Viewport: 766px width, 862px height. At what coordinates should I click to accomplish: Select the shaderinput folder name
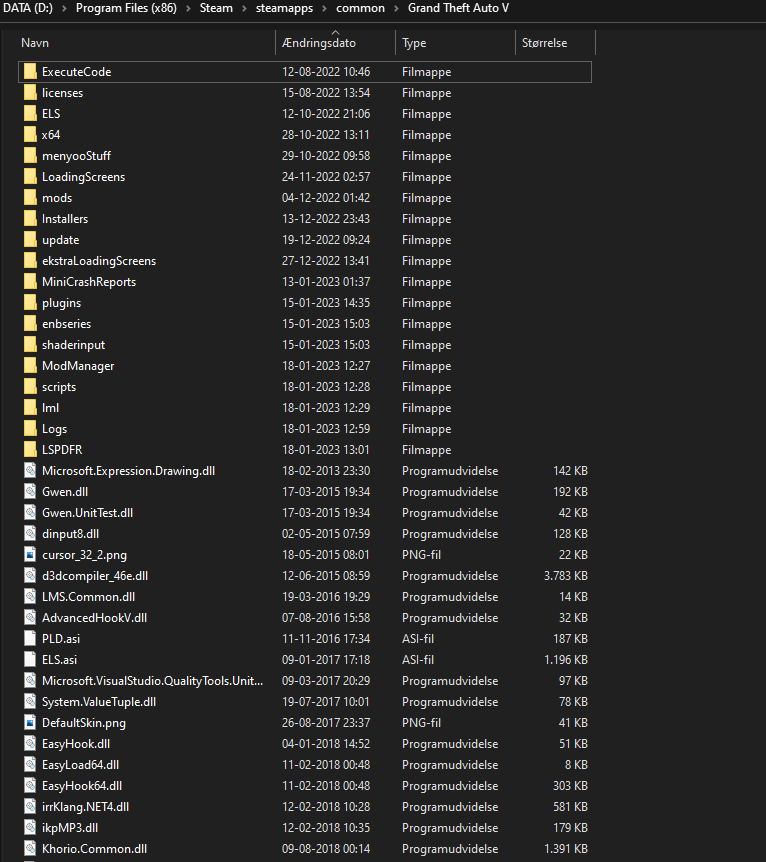coord(73,345)
